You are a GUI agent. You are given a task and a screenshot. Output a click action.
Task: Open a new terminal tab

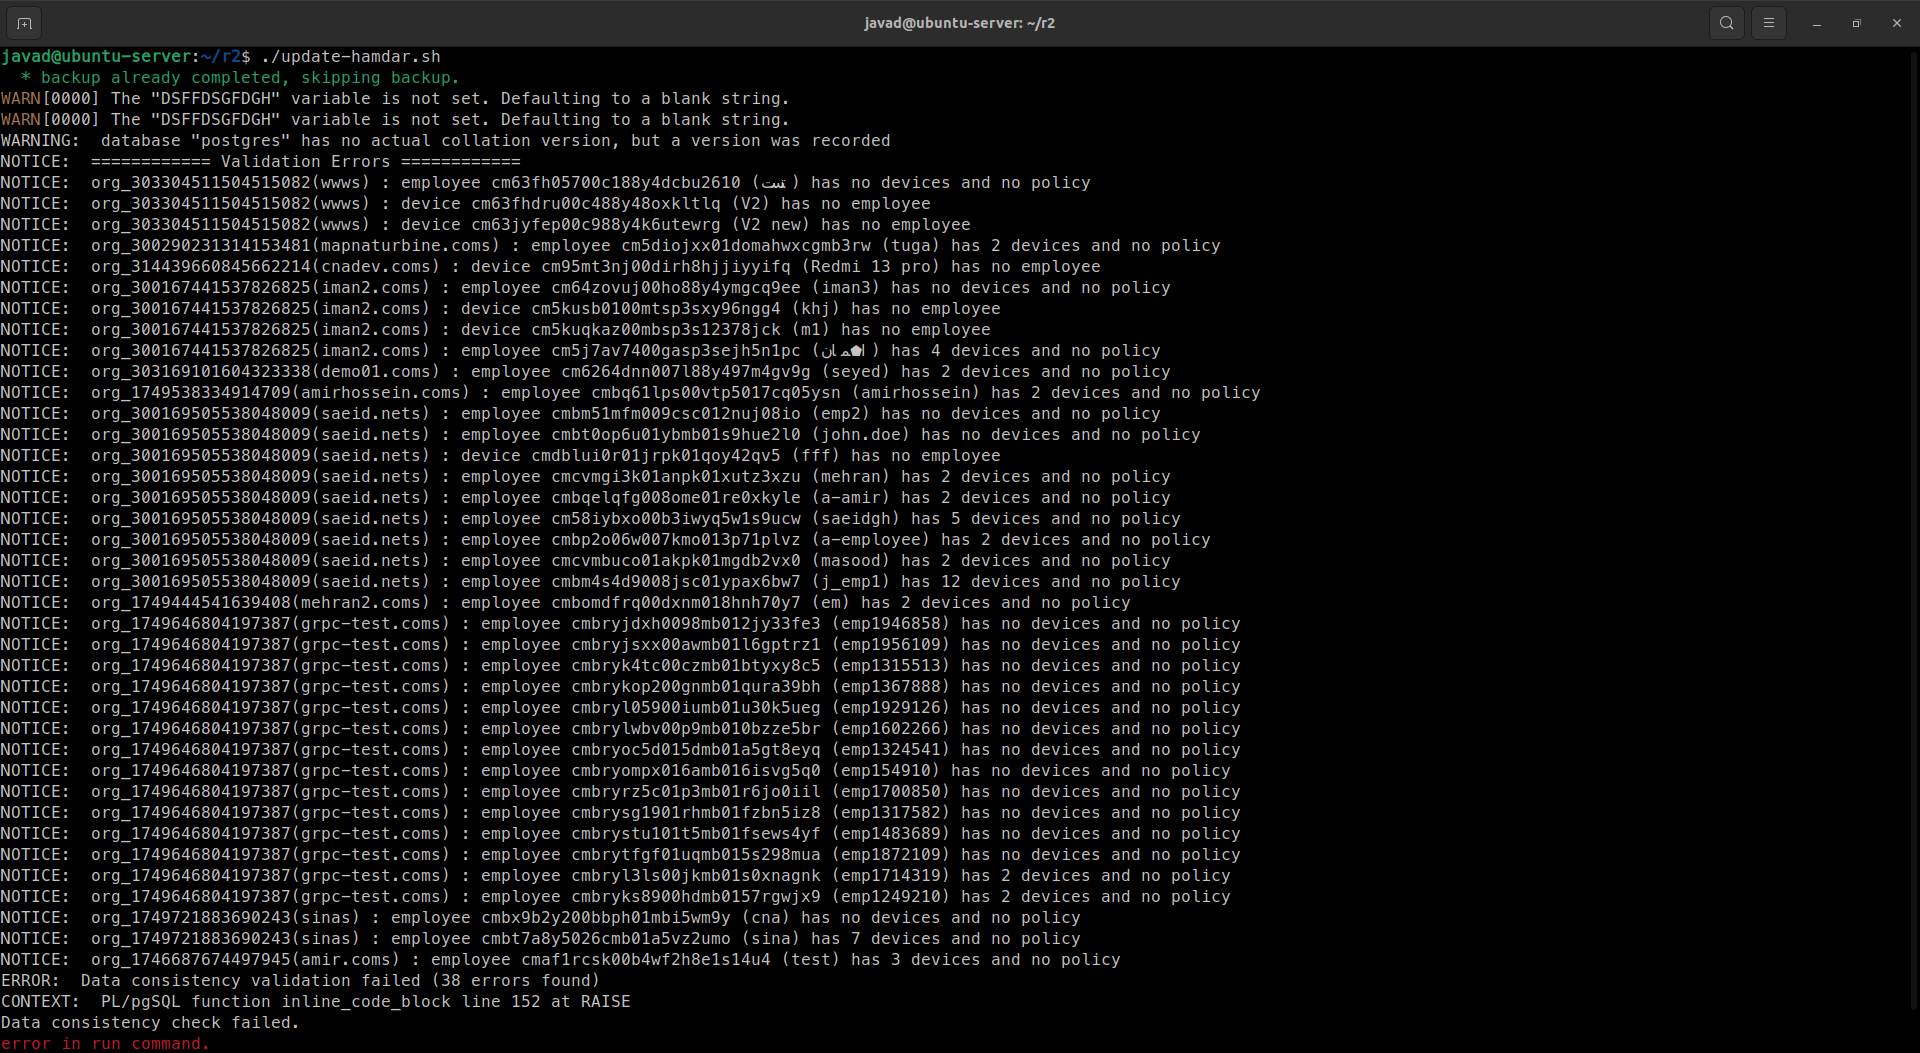pos(24,23)
